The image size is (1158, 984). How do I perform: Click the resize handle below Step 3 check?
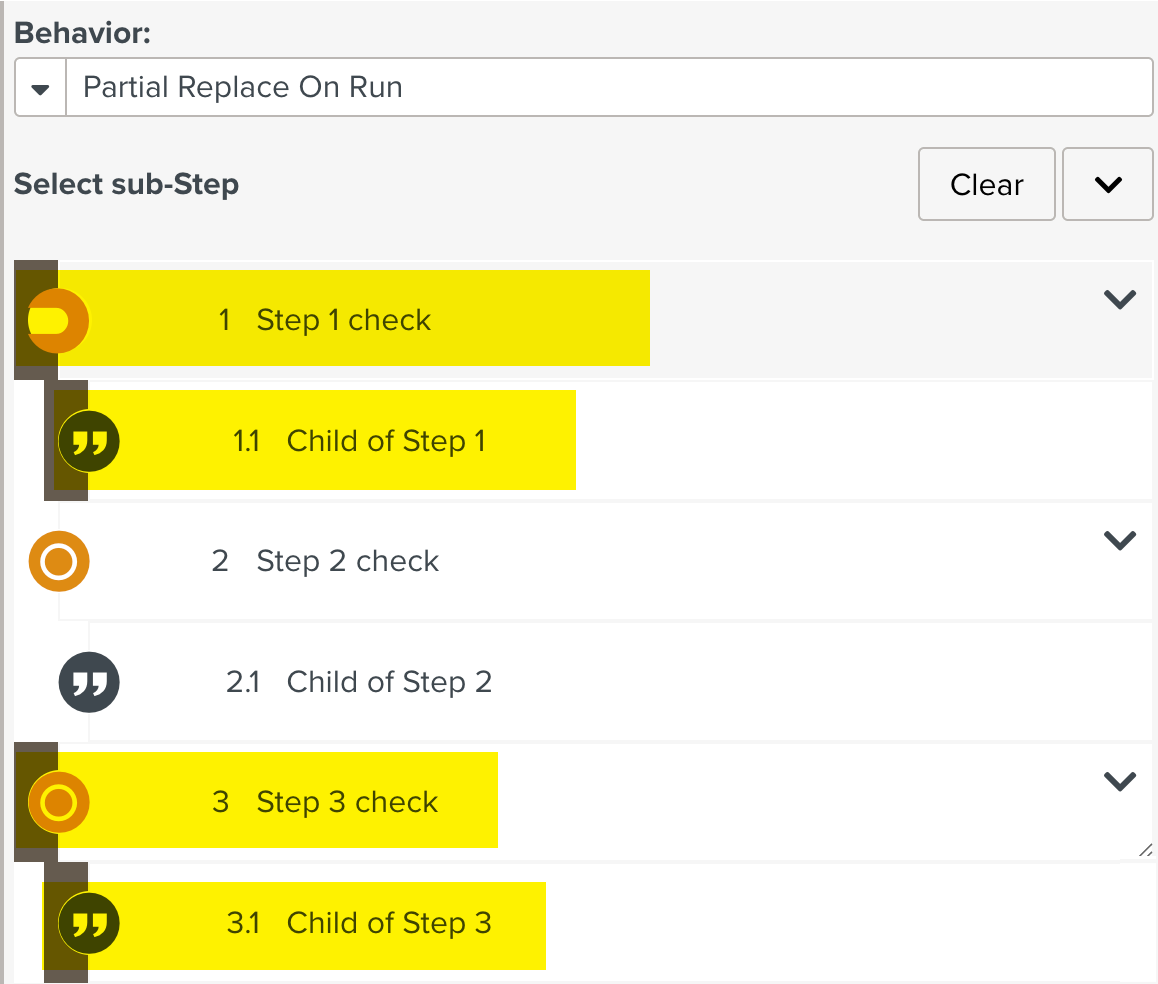(1144, 851)
